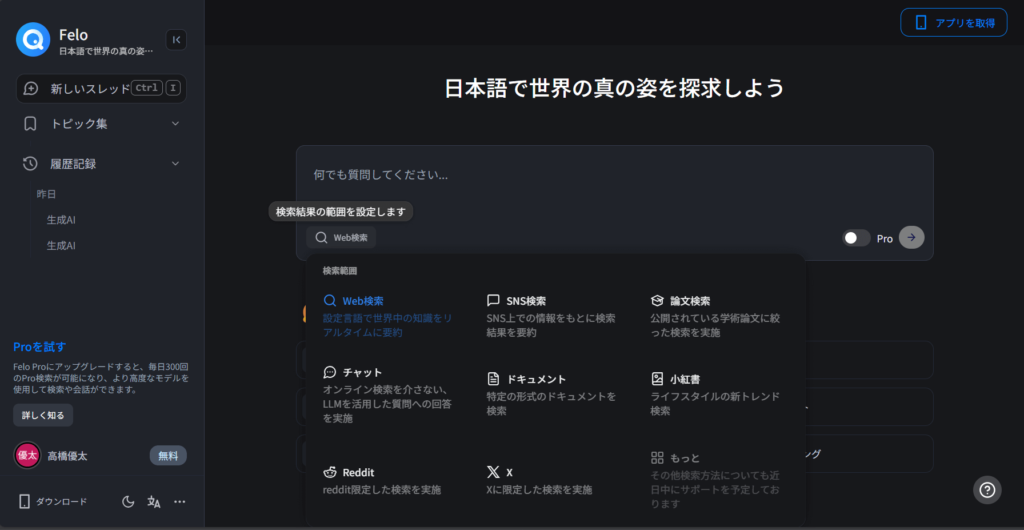Click the user avatar 優太
This screenshot has width=1024, height=530.
(27, 455)
